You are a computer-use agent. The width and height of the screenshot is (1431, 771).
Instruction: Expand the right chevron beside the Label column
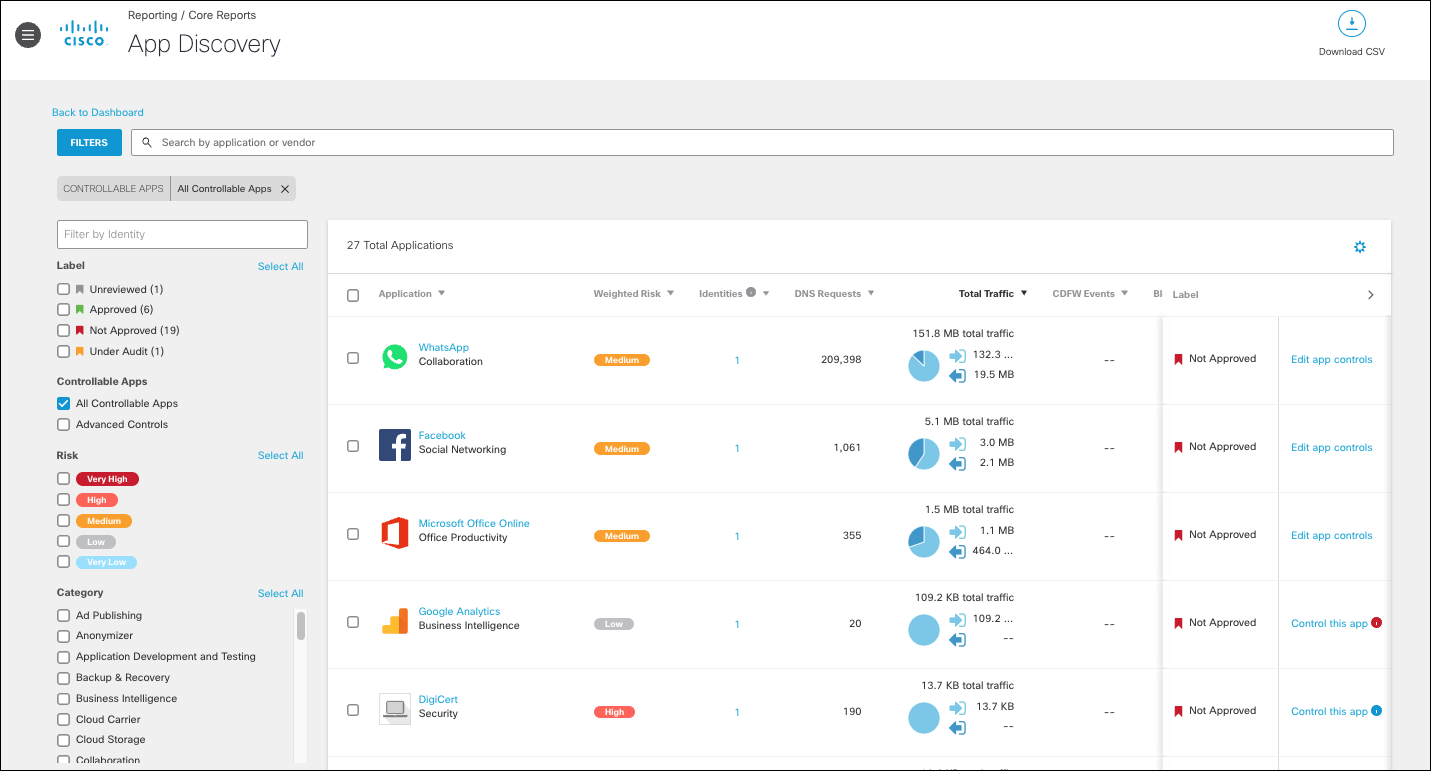(x=1370, y=294)
